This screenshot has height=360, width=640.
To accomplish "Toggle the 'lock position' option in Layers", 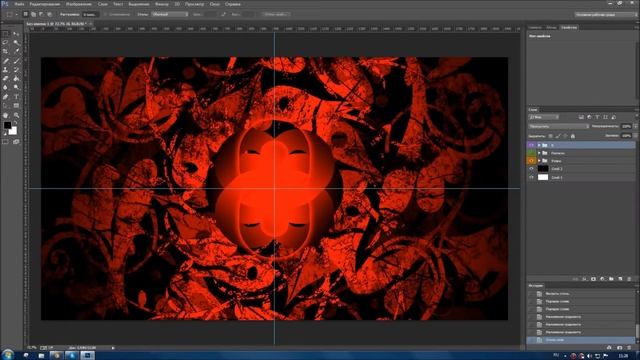I will 565,136.
